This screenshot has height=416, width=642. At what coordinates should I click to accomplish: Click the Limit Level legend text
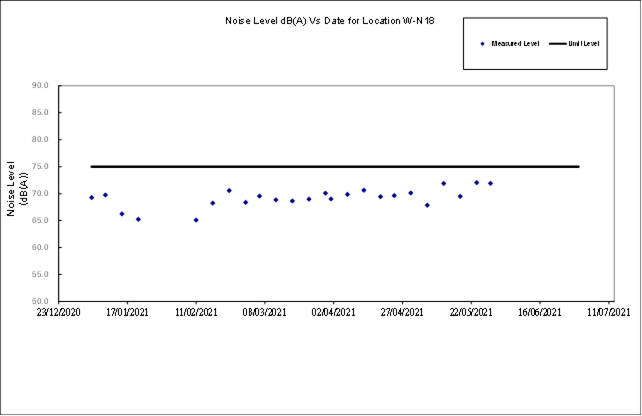(x=584, y=44)
